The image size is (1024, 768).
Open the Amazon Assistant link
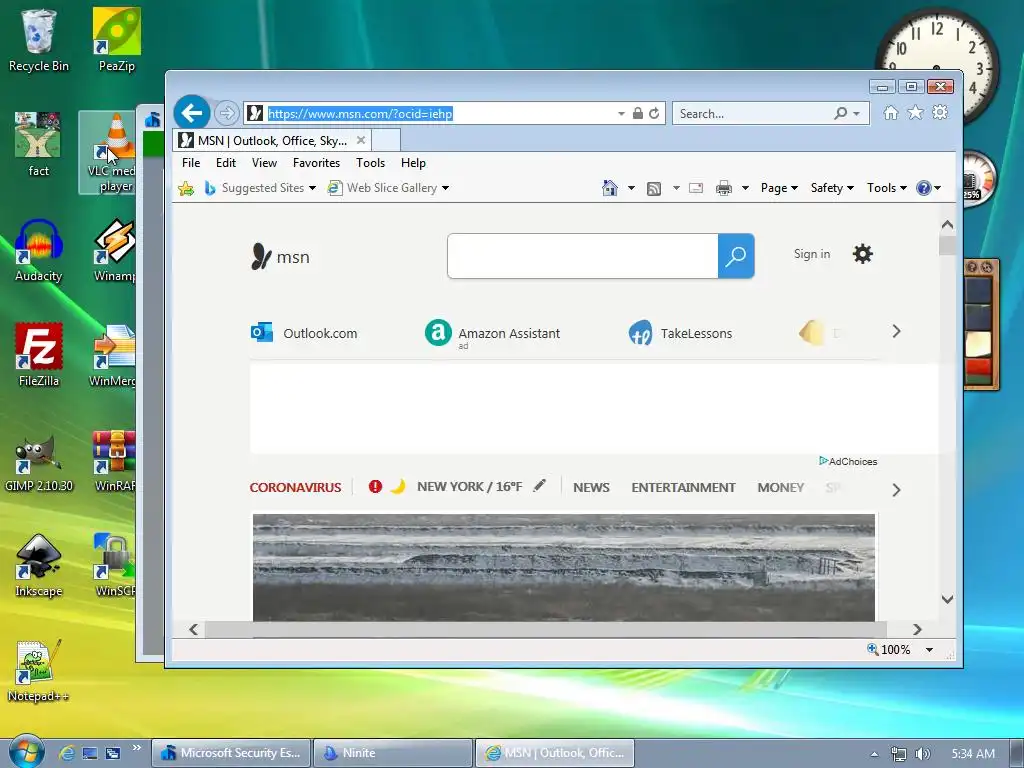[492, 334]
